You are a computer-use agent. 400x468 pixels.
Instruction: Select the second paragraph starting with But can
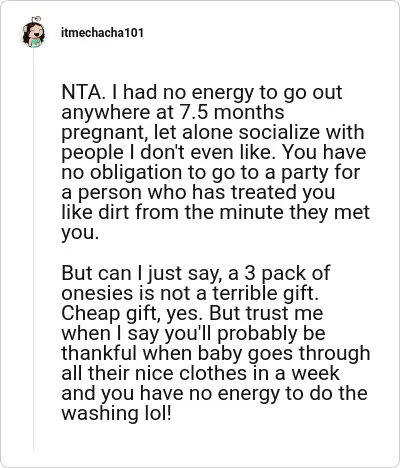click(216, 343)
